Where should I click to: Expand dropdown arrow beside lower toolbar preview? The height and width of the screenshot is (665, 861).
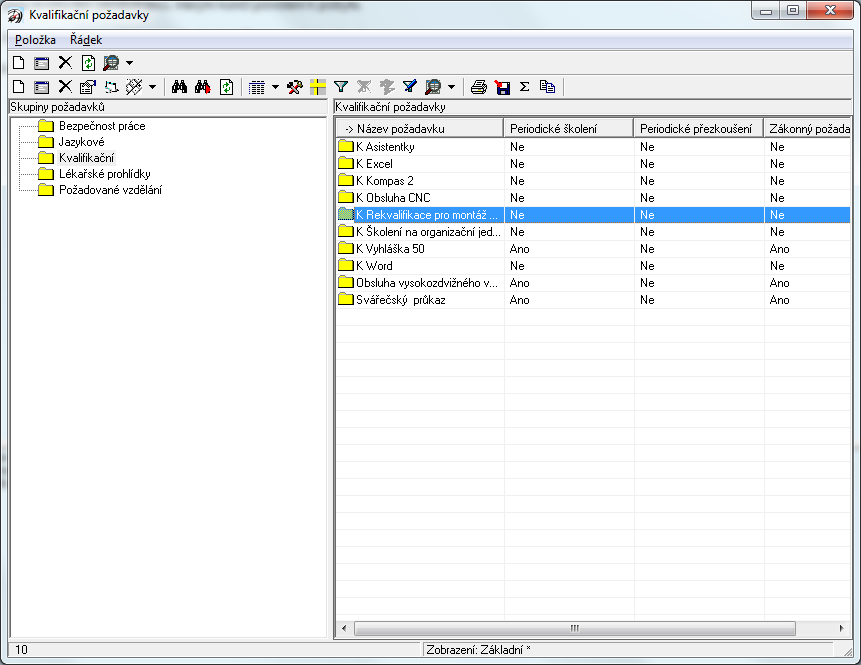pos(451,87)
